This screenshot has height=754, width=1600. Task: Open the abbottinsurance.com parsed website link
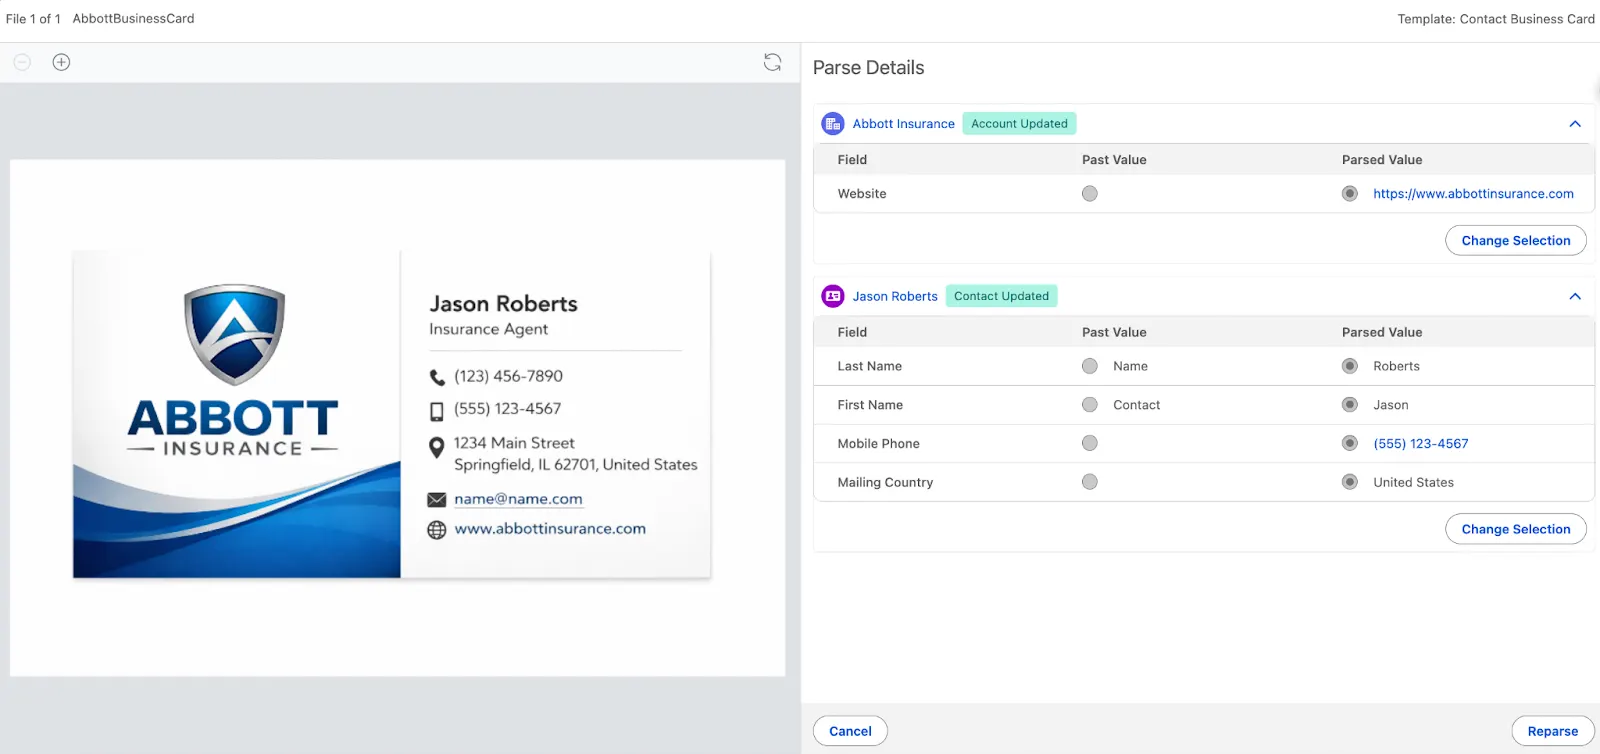[x=1472, y=194]
